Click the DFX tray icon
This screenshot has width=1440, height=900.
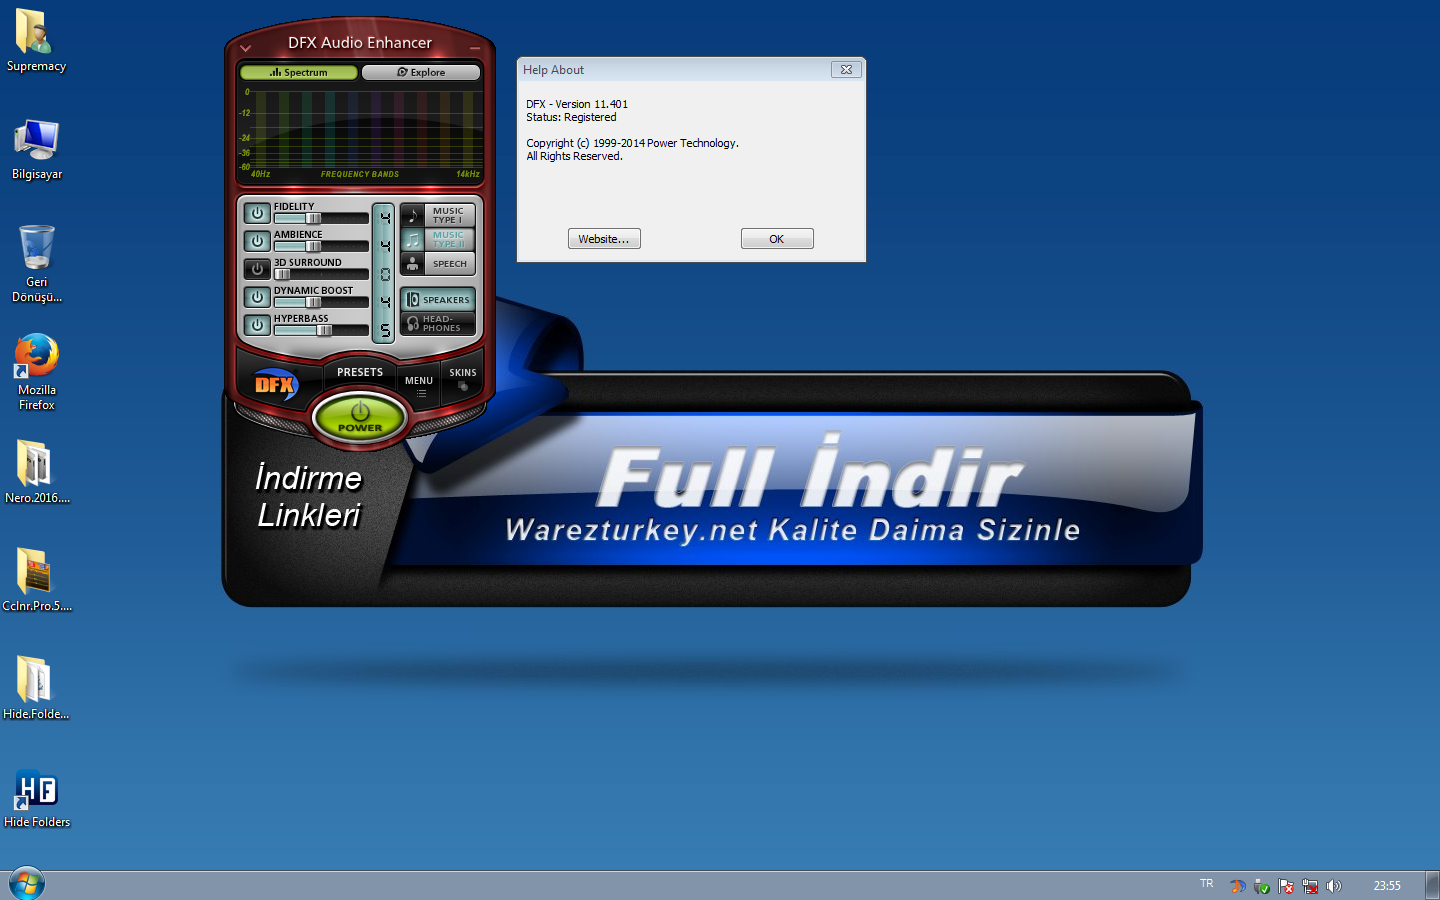[x=1238, y=886]
